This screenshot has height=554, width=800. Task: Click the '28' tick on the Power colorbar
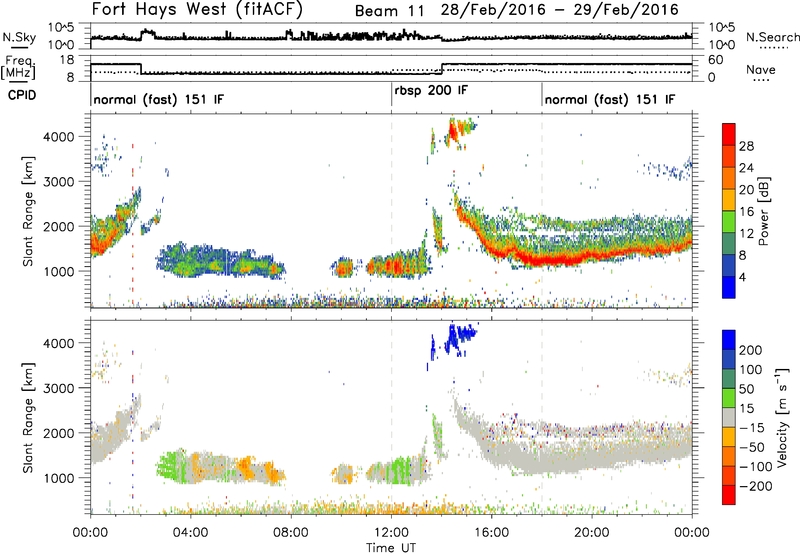pyautogui.click(x=746, y=146)
